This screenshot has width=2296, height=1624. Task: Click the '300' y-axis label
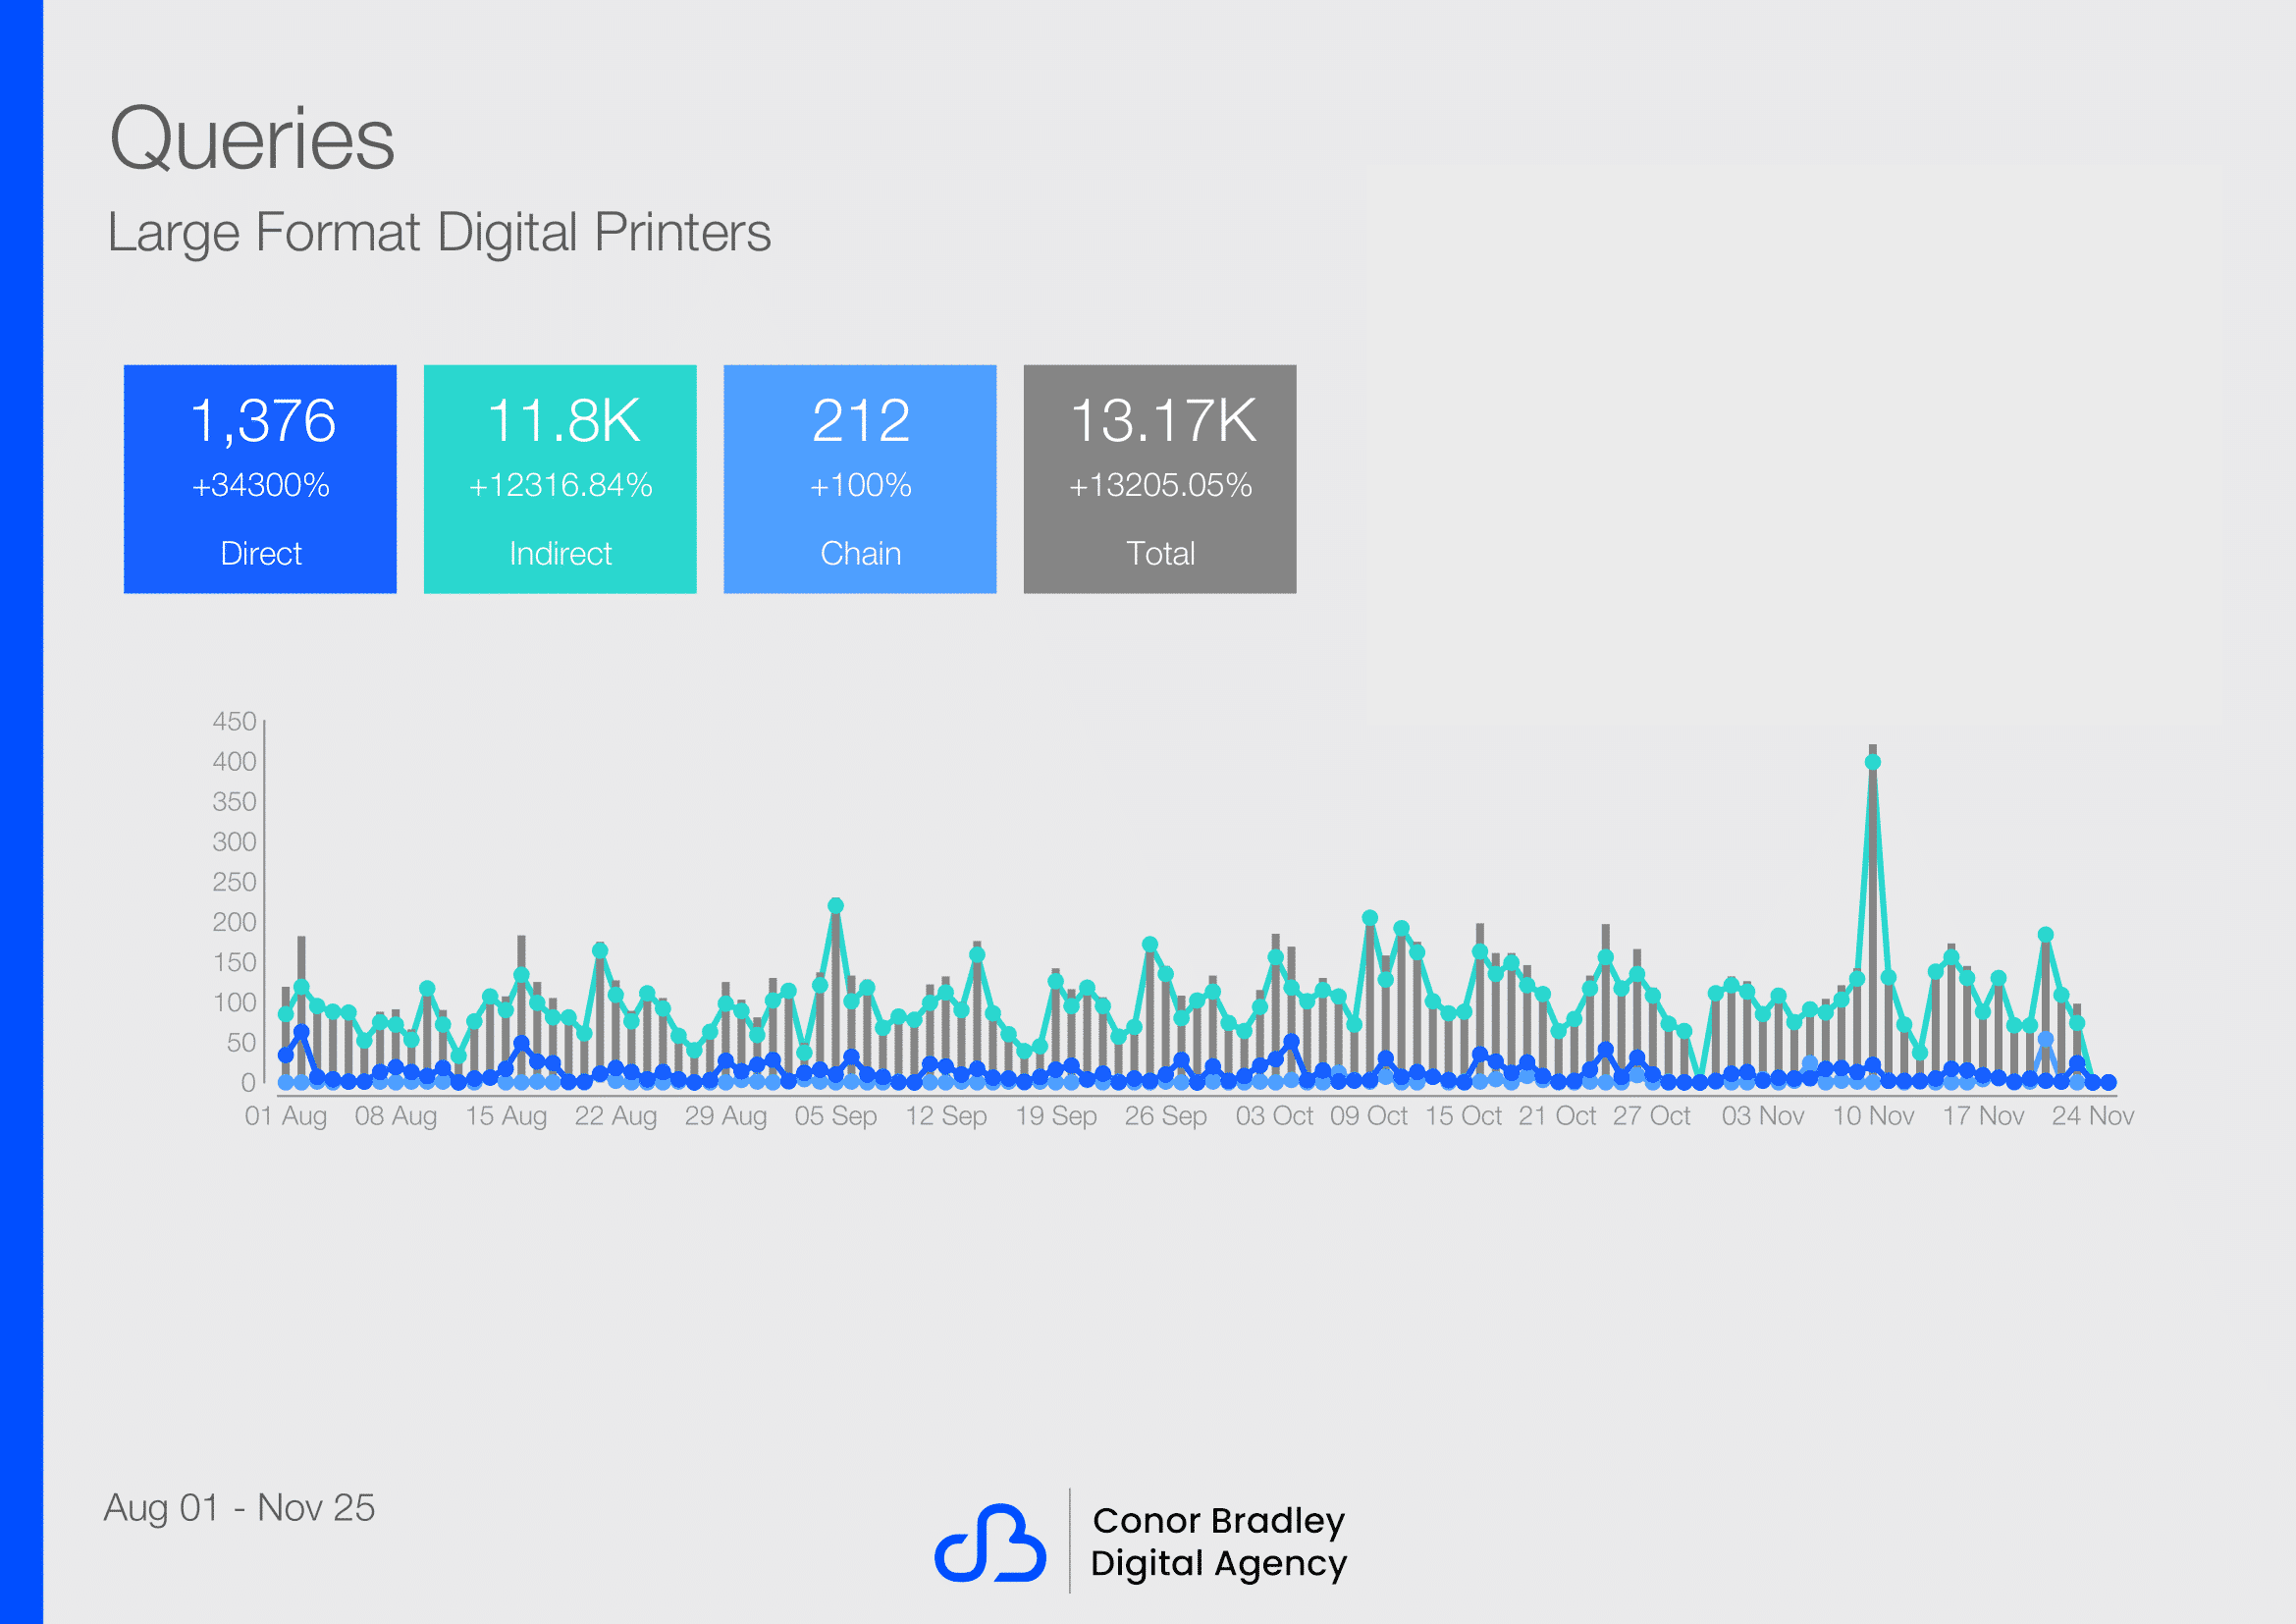pyautogui.click(x=235, y=842)
